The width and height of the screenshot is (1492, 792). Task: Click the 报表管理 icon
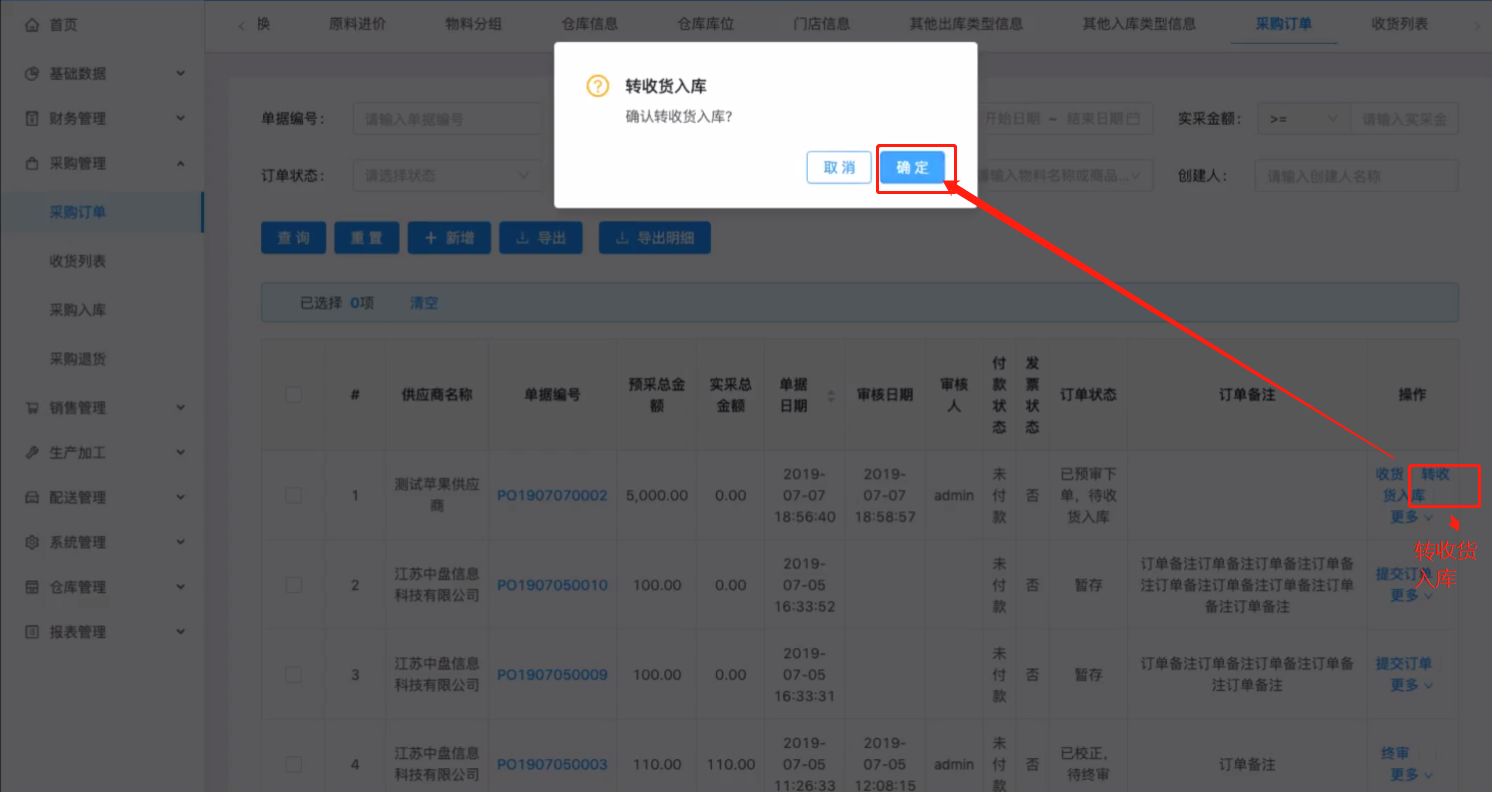(32, 632)
